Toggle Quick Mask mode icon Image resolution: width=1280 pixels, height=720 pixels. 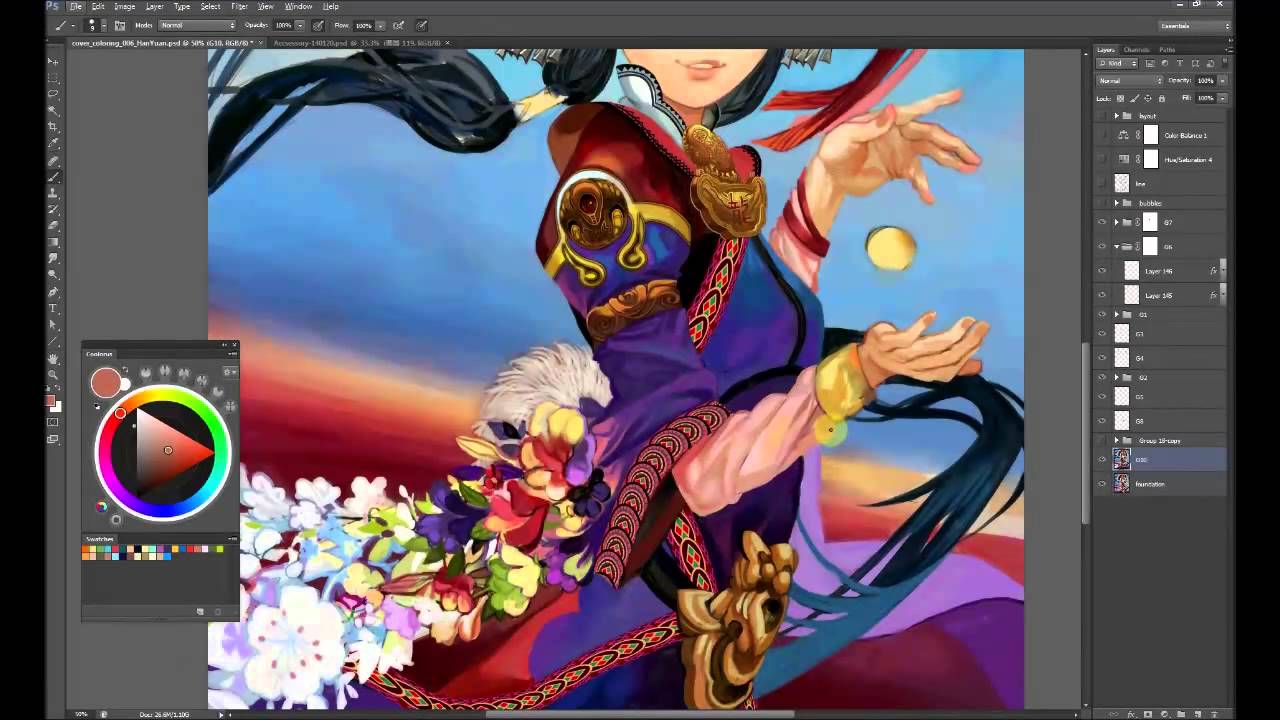(x=53, y=422)
